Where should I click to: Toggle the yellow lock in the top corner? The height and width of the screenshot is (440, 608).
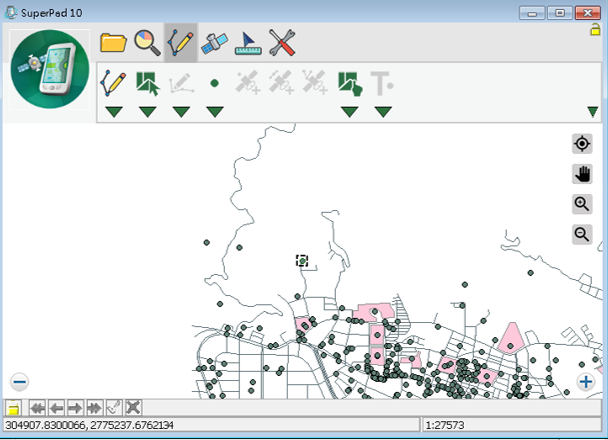[x=595, y=30]
